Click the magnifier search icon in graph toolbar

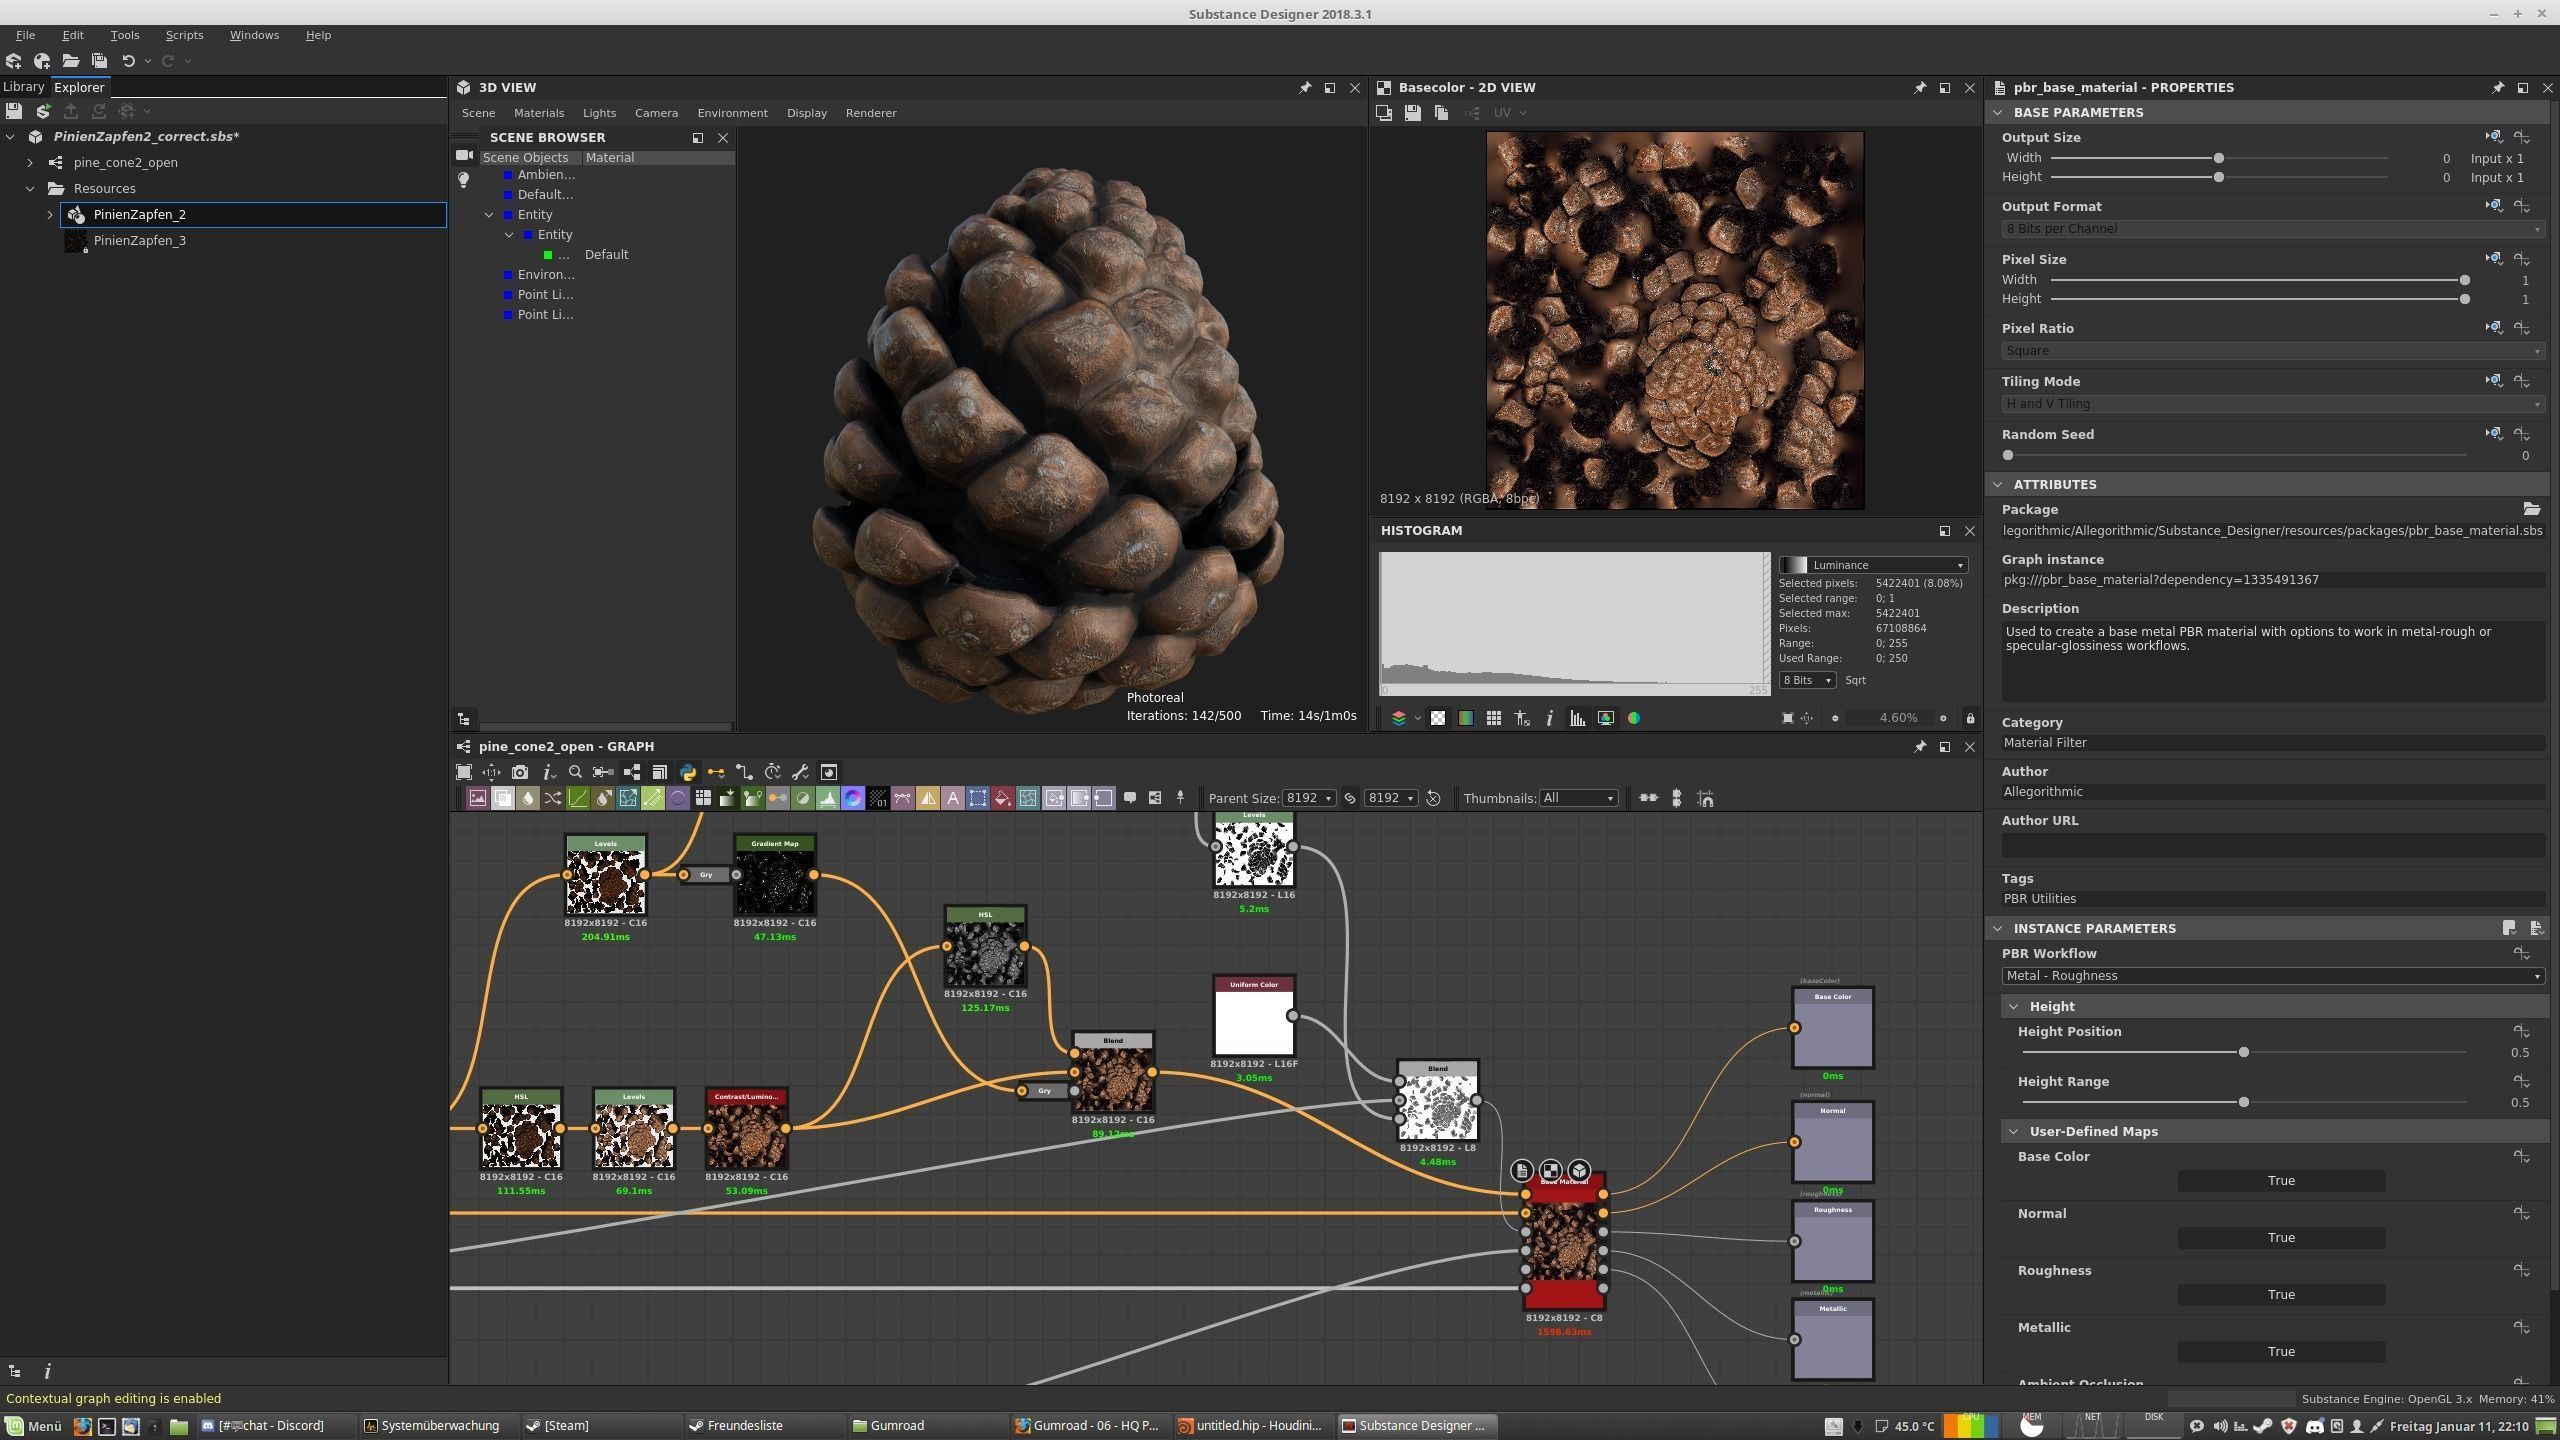coord(575,772)
